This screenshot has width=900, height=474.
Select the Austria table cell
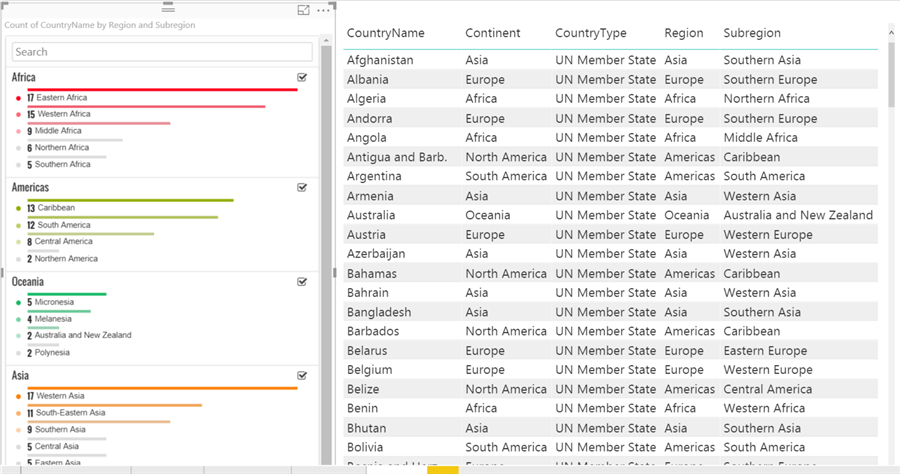click(x=366, y=235)
